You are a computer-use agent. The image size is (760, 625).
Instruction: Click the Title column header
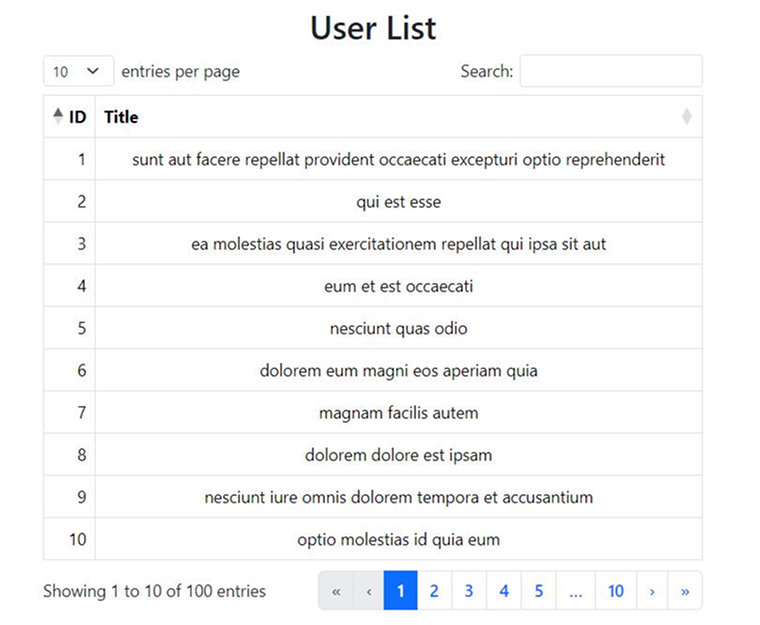click(122, 117)
